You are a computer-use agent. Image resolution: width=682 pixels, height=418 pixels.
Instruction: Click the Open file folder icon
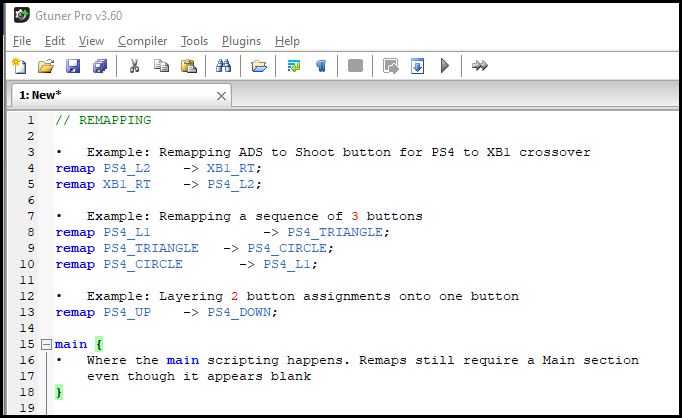point(45,66)
